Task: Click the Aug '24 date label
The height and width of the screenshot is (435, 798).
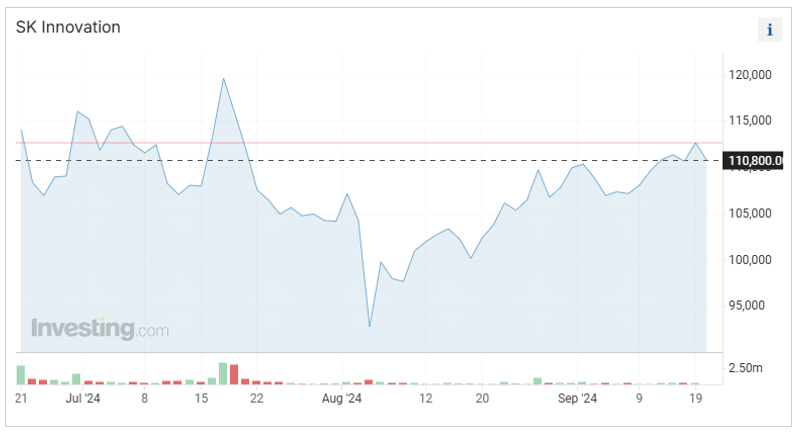Action: 343,398
